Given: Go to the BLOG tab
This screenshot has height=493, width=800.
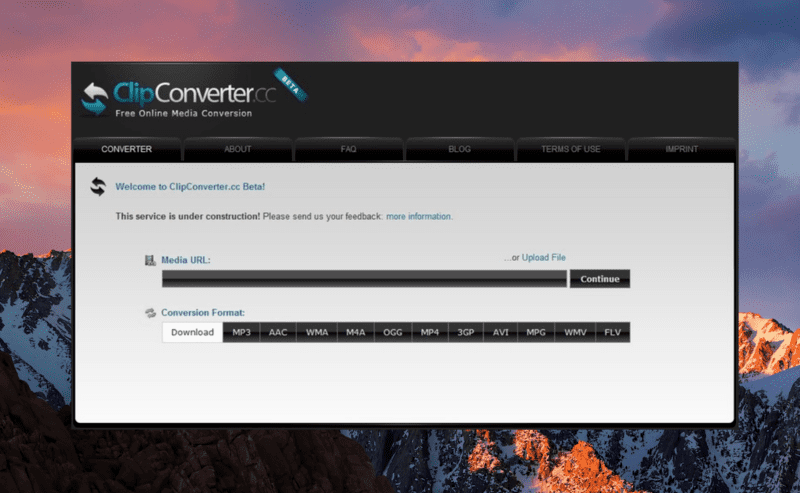Looking at the screenshot, I should 460,149.
